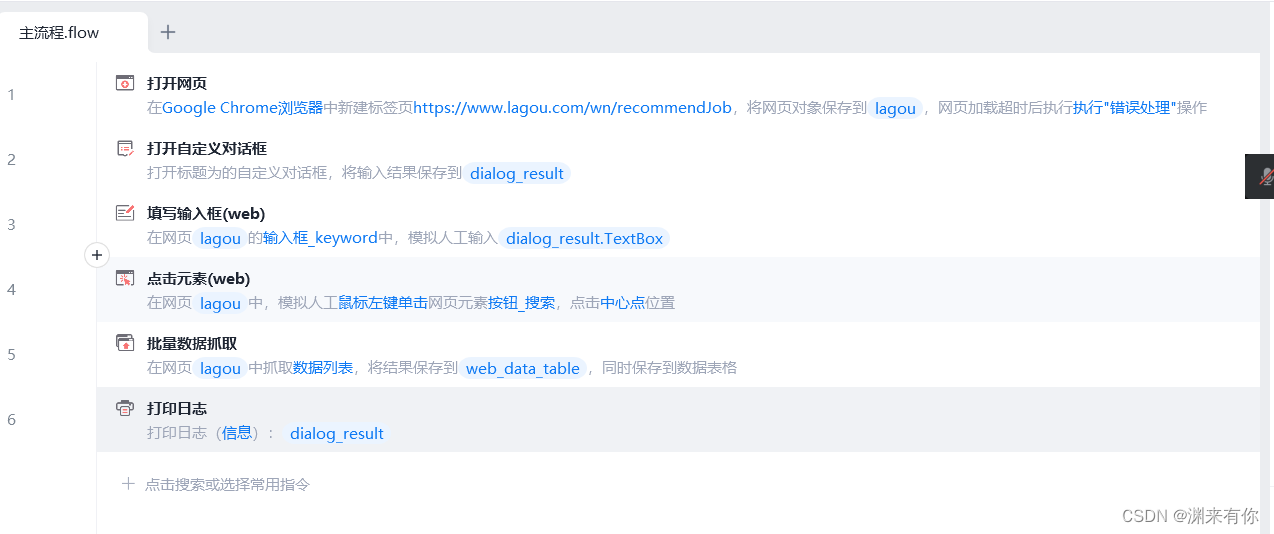The width and height of the screenshot is (1274, 534).
Task: Click the muted microphone icon at right edge
Action: [x=1265, y=177]
